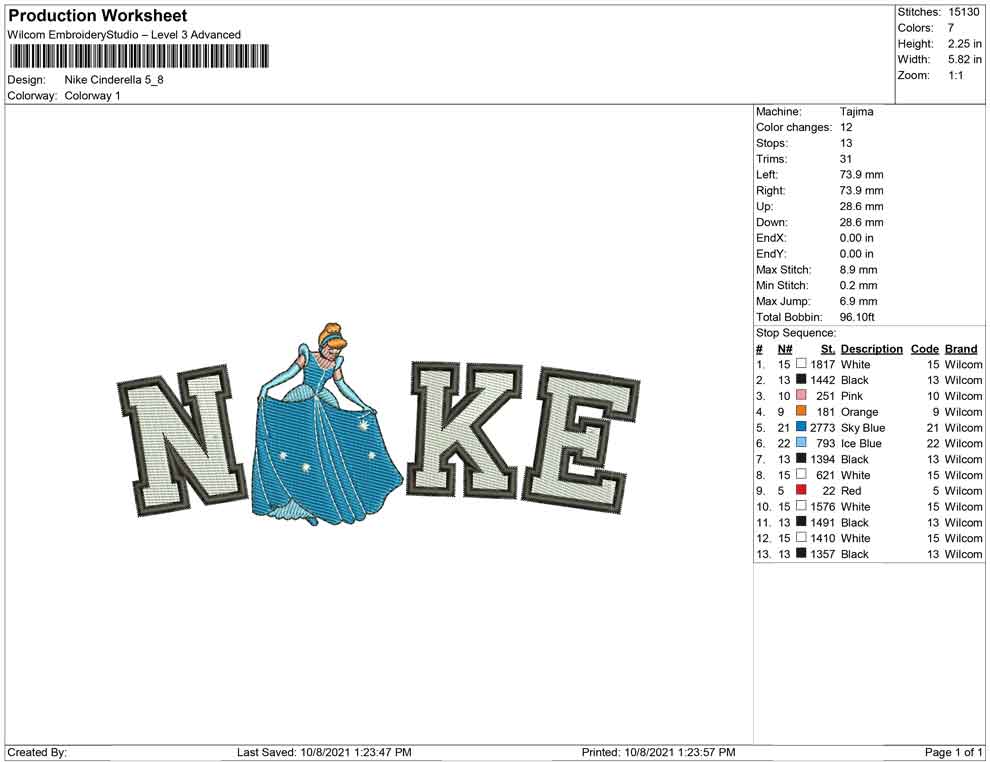Select the design name Nike Cinderella 5_8
The height and width of the screenshot is (762, 990).
click(x=114, y=80)
